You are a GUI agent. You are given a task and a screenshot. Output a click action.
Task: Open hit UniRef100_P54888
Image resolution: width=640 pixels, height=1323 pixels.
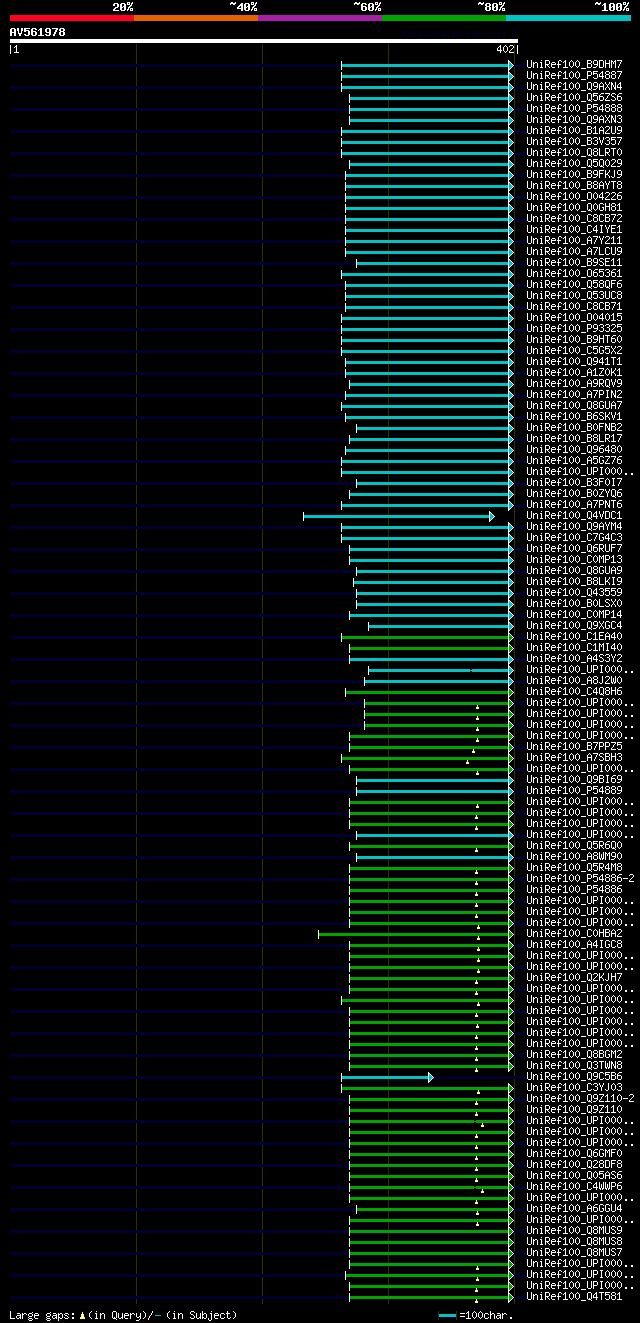pyautogui.click(x=574, y=108)
